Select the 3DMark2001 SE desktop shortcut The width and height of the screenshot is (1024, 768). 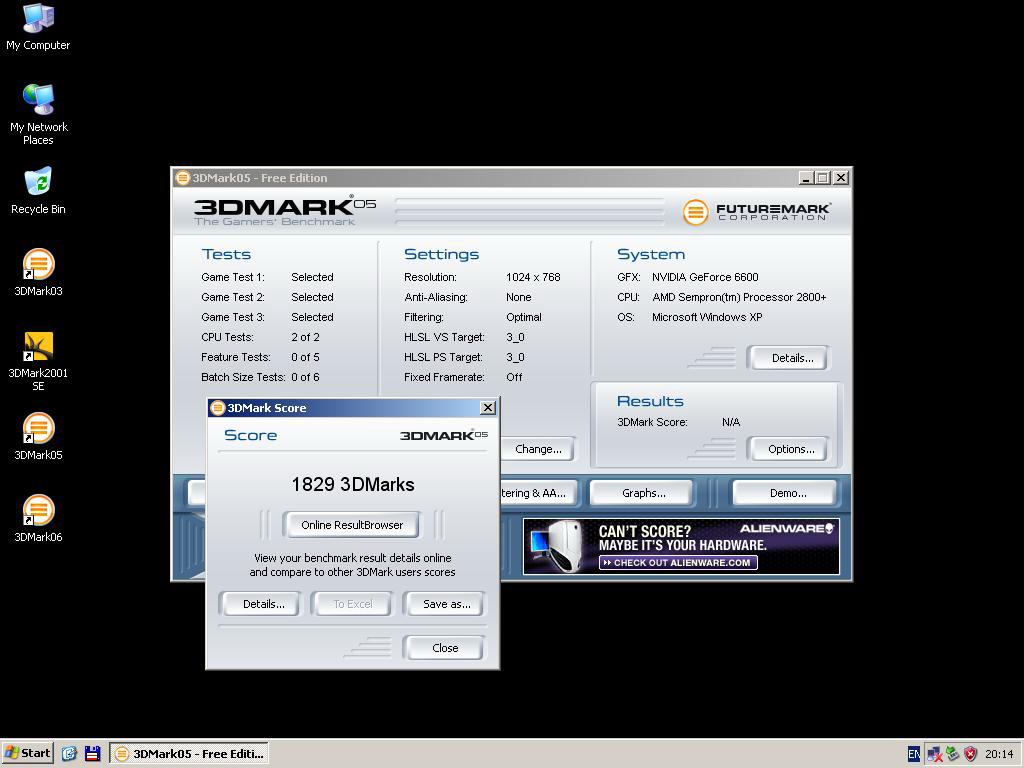coord(38,361)
